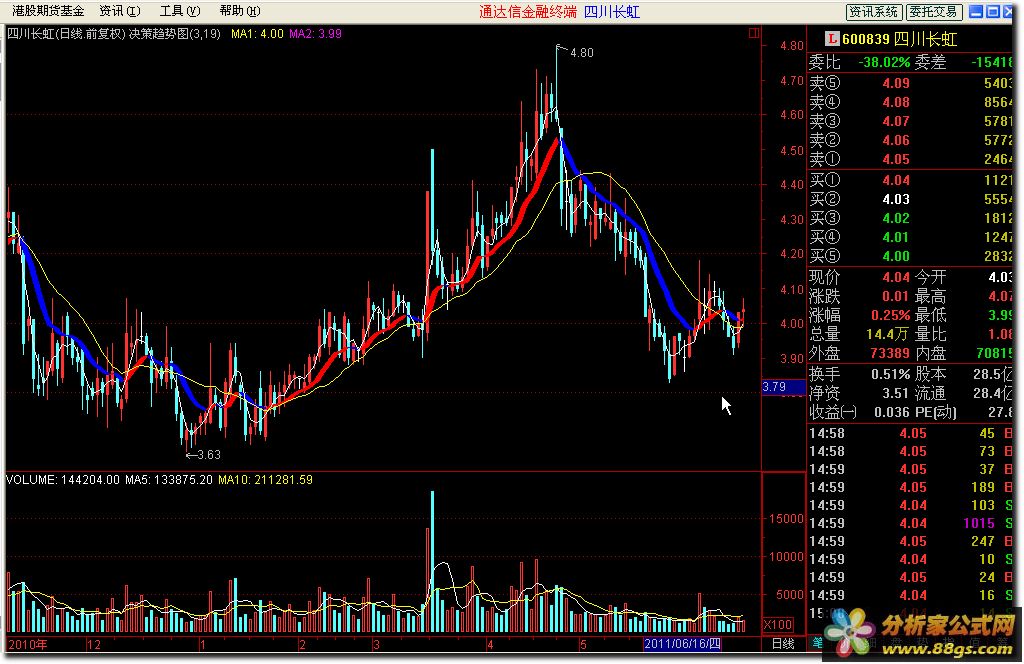Image resolution: width=1024 pixels, height=664 pixels.
Task: Click the 卖② ask row at 4.06
Action: click(x=910, y=140)
